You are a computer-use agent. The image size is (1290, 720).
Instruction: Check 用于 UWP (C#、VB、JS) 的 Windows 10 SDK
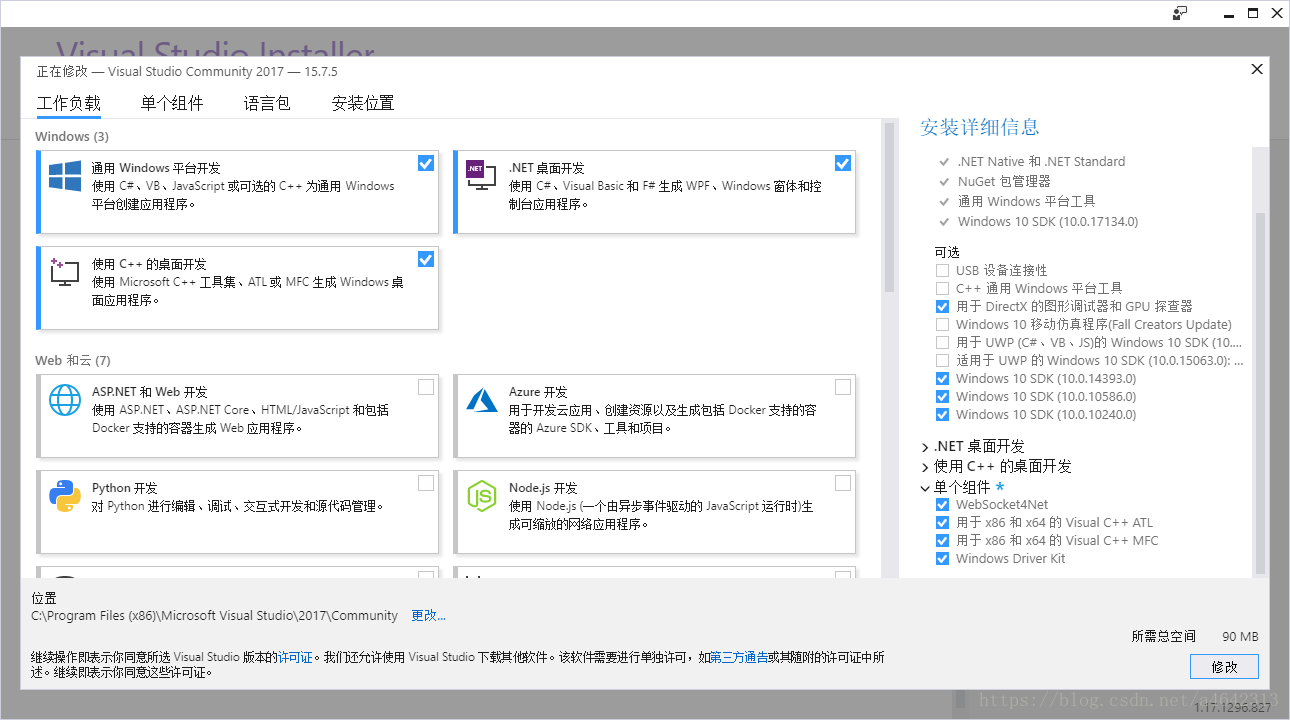pos(942,342)
